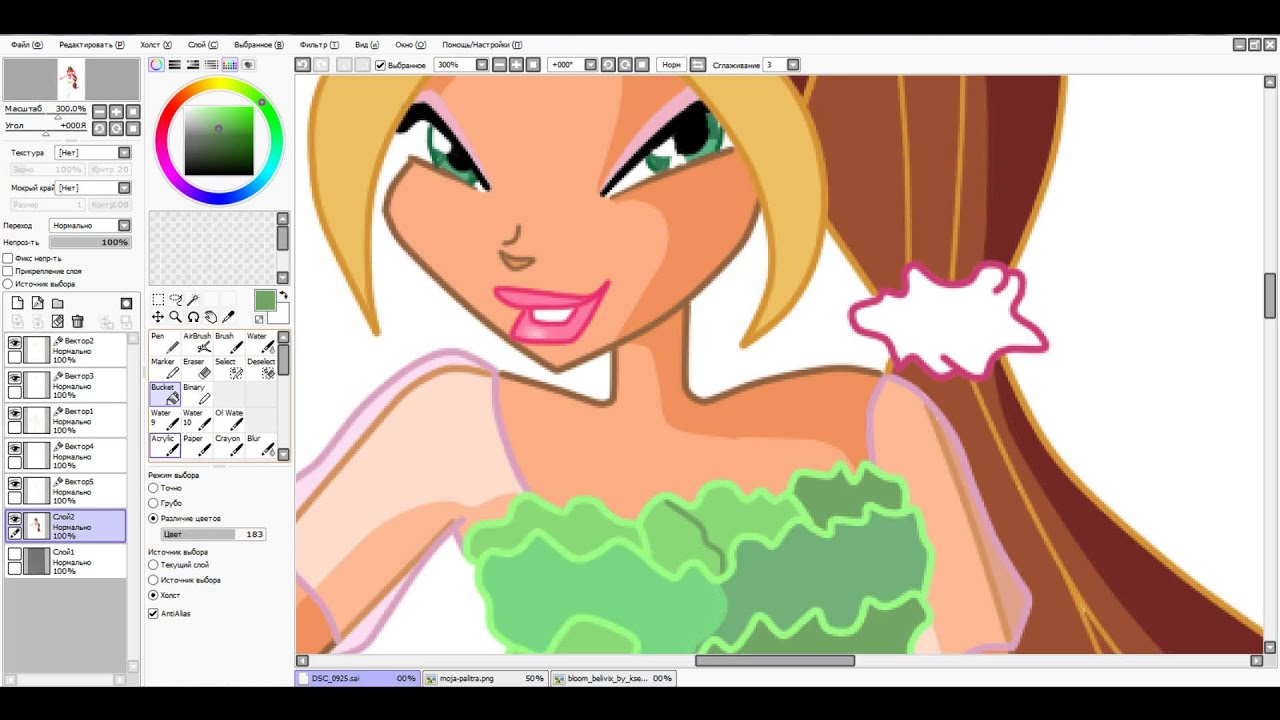Flip the canvas view horizontally
The image size is (1280, 720).
click(698, 64)
